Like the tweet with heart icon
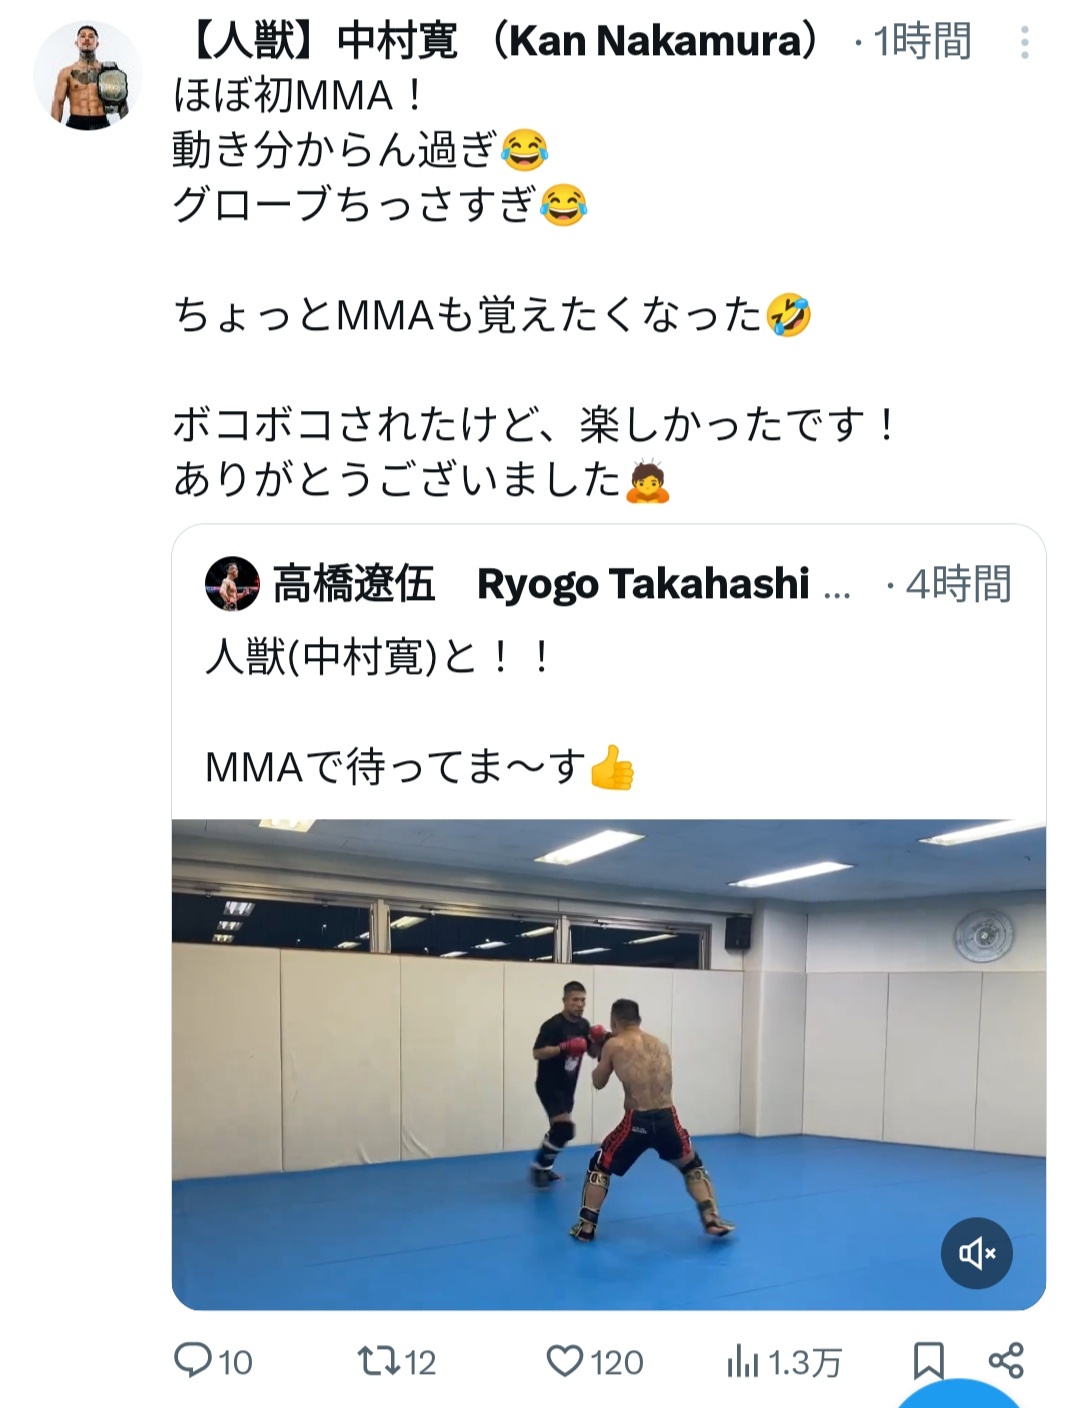 pos(565,1361)
